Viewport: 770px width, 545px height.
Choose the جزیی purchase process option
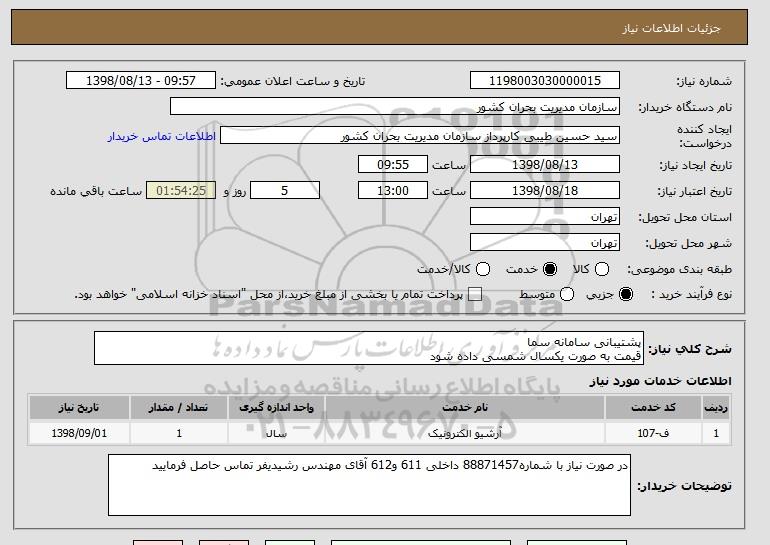click(626, 294)
